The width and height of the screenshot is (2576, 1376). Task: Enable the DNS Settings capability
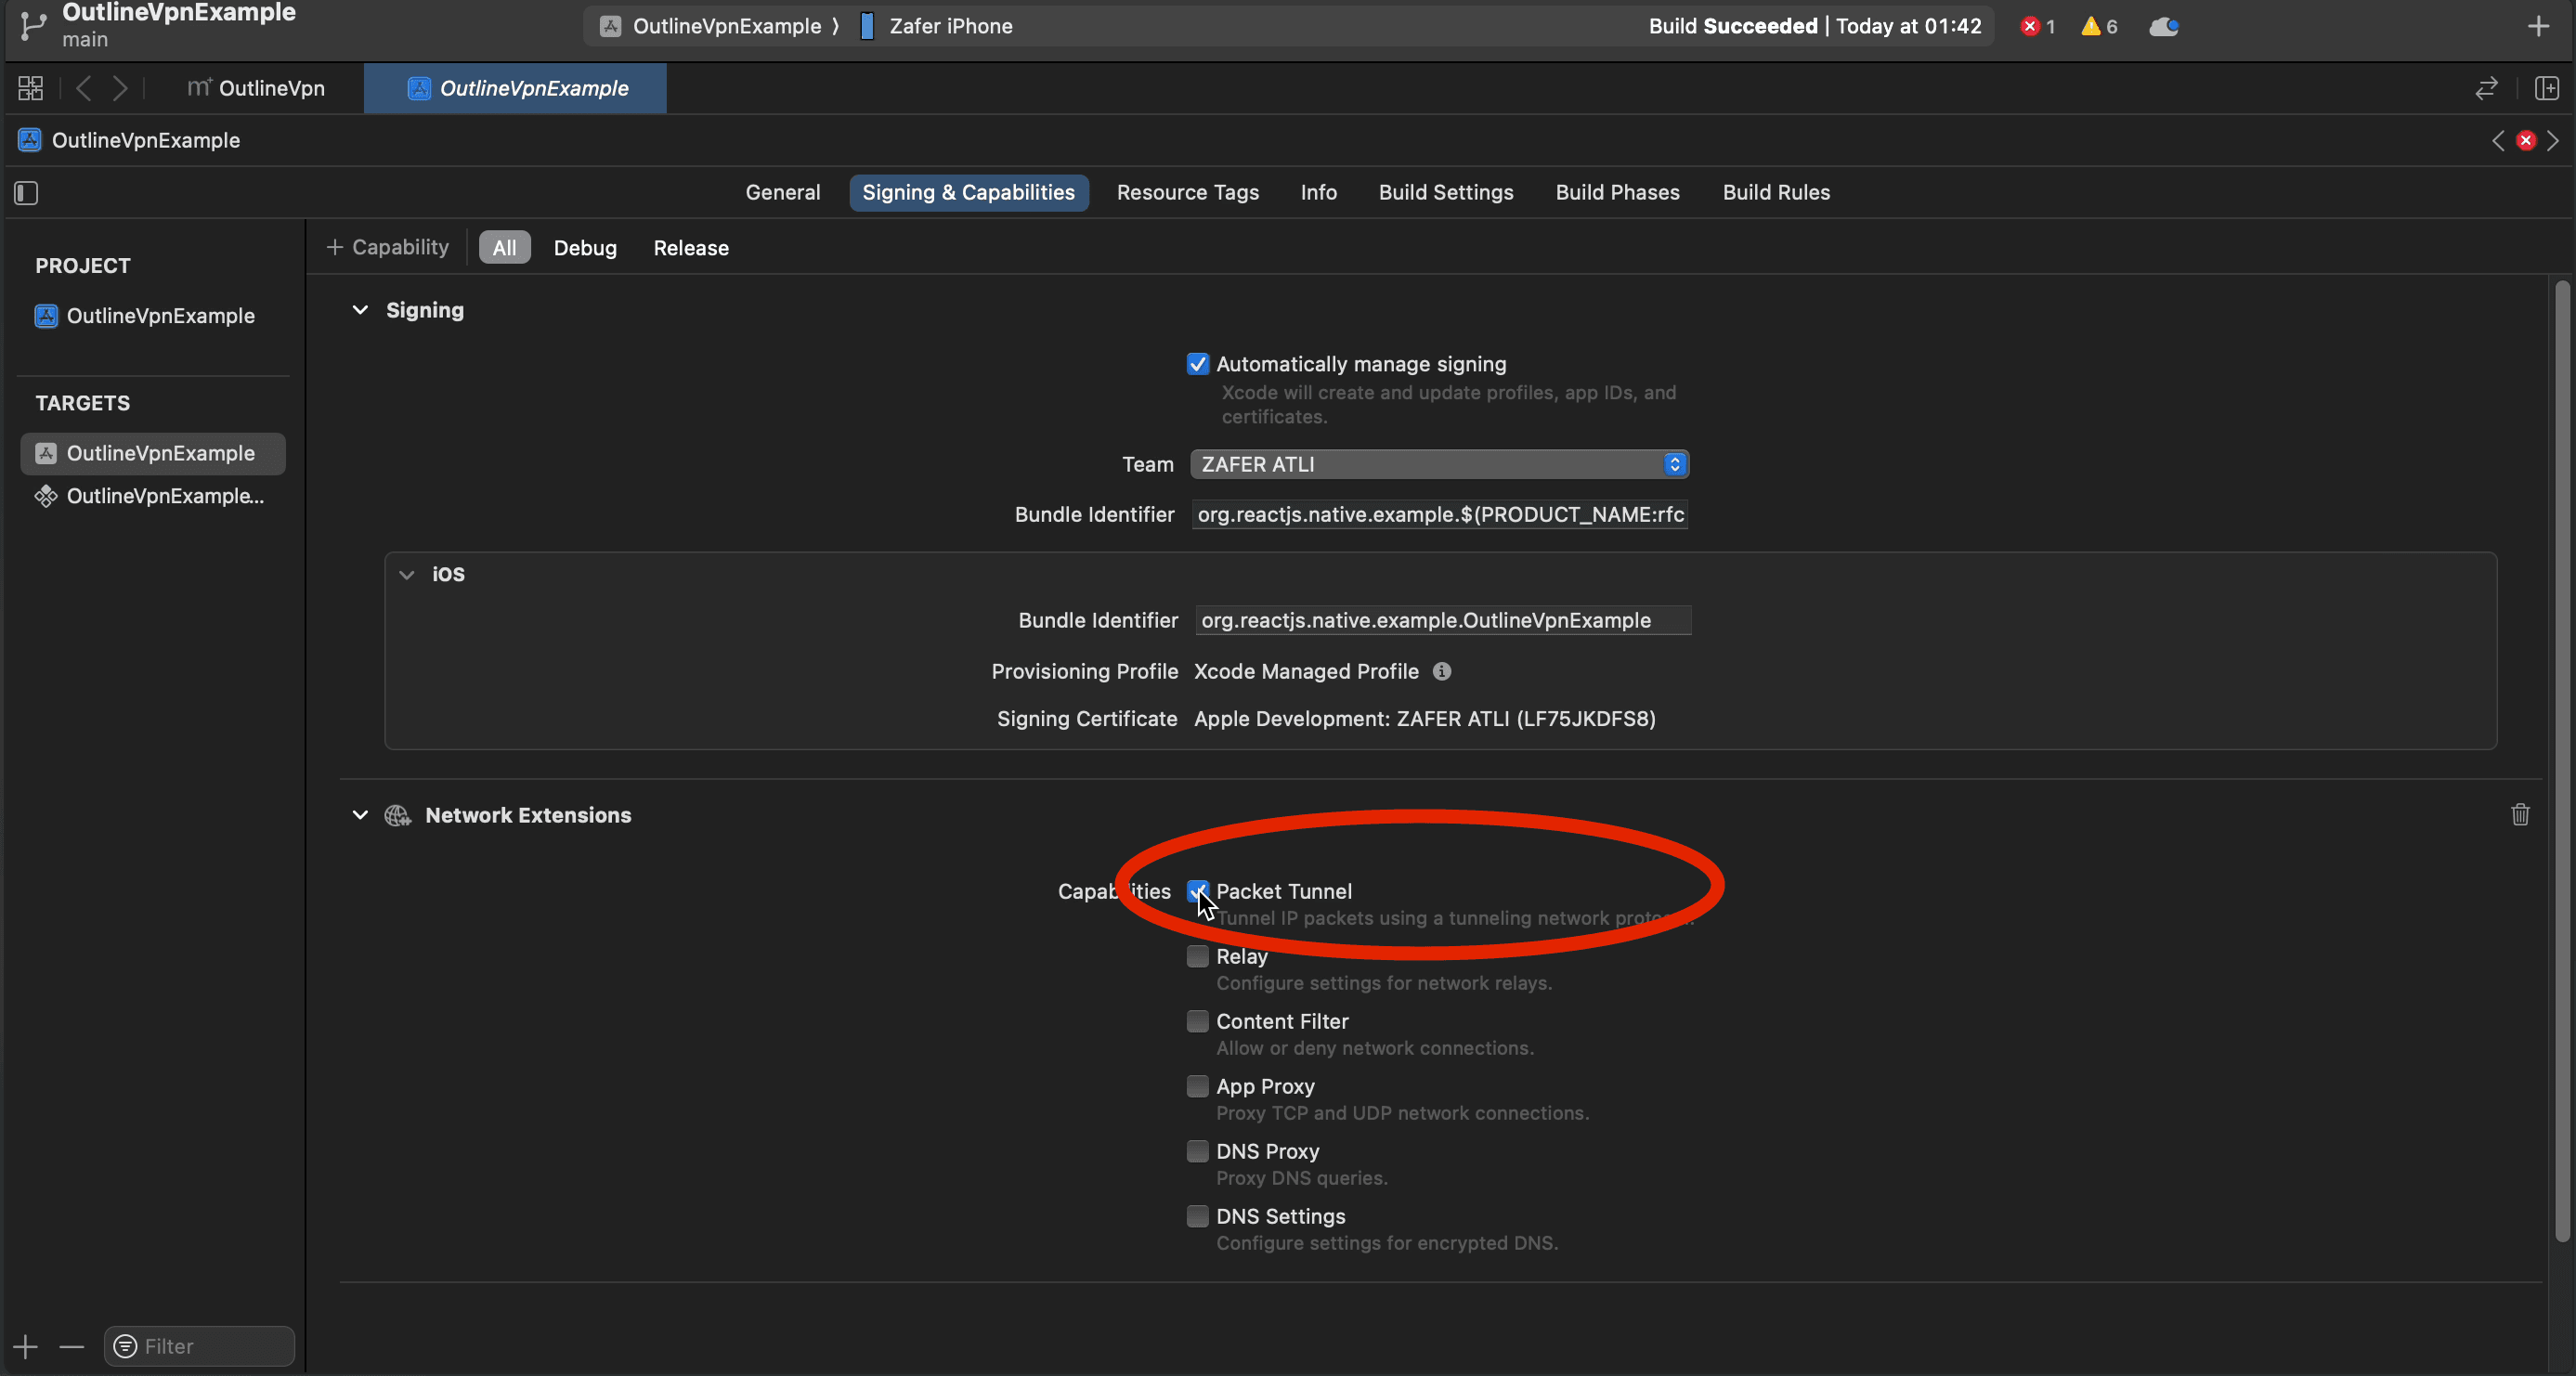1197,1216
